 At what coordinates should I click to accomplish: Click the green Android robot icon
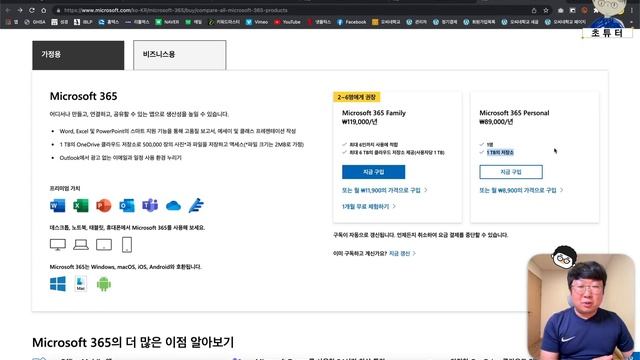(x=104, y=284)
